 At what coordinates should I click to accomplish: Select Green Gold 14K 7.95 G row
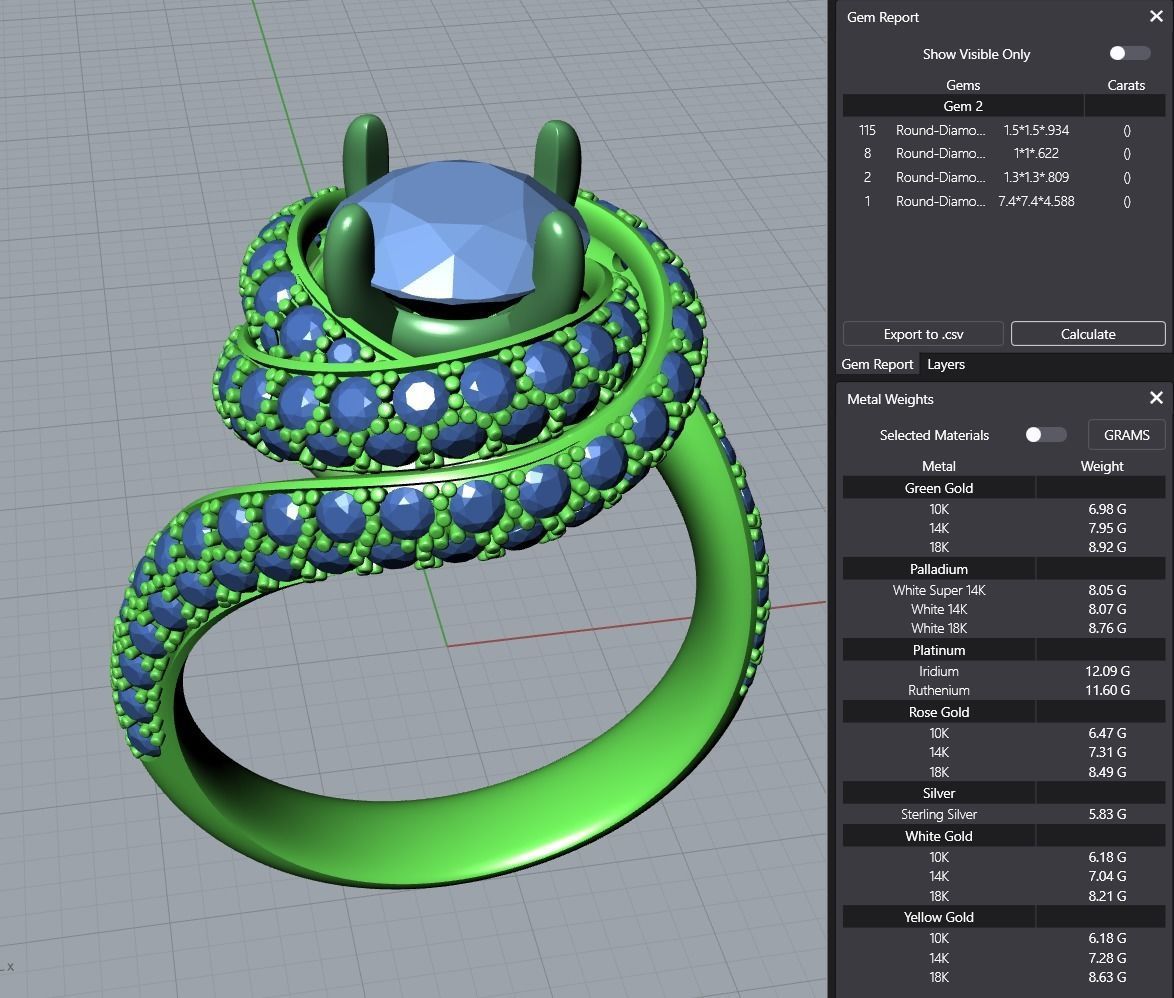[1004, 529]
